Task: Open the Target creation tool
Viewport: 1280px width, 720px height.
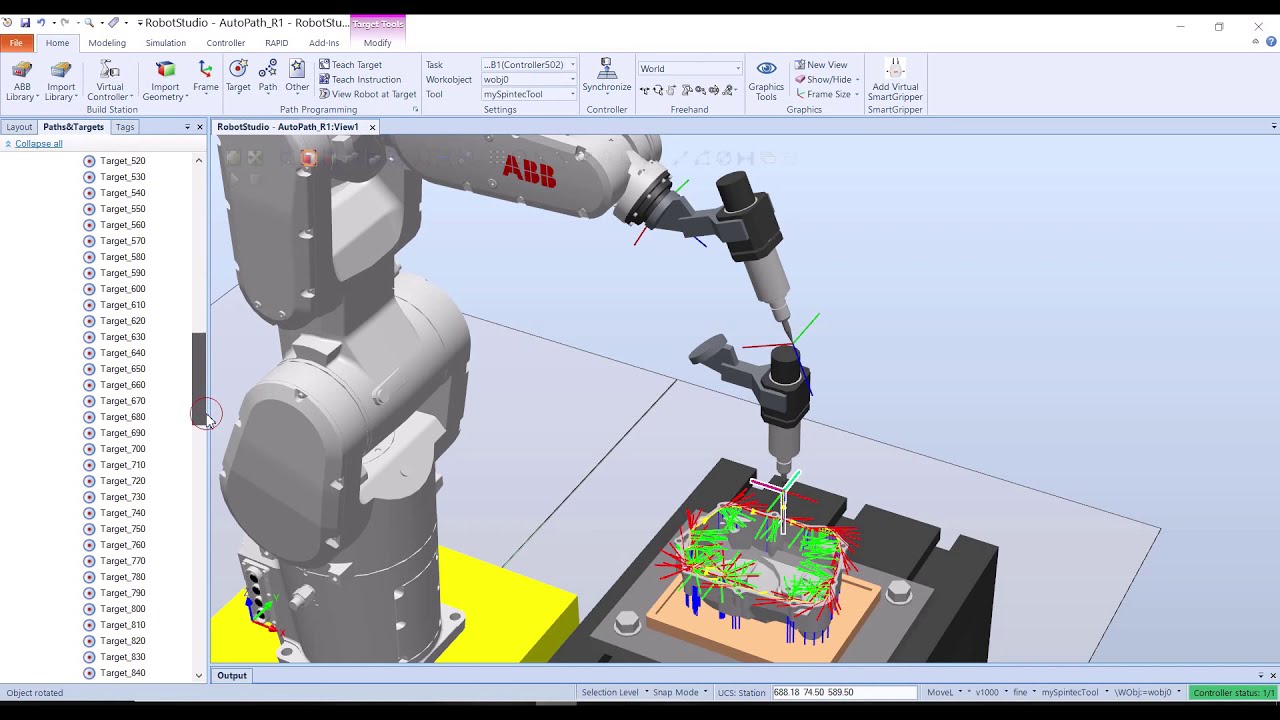Action: (x=238, y=77)
